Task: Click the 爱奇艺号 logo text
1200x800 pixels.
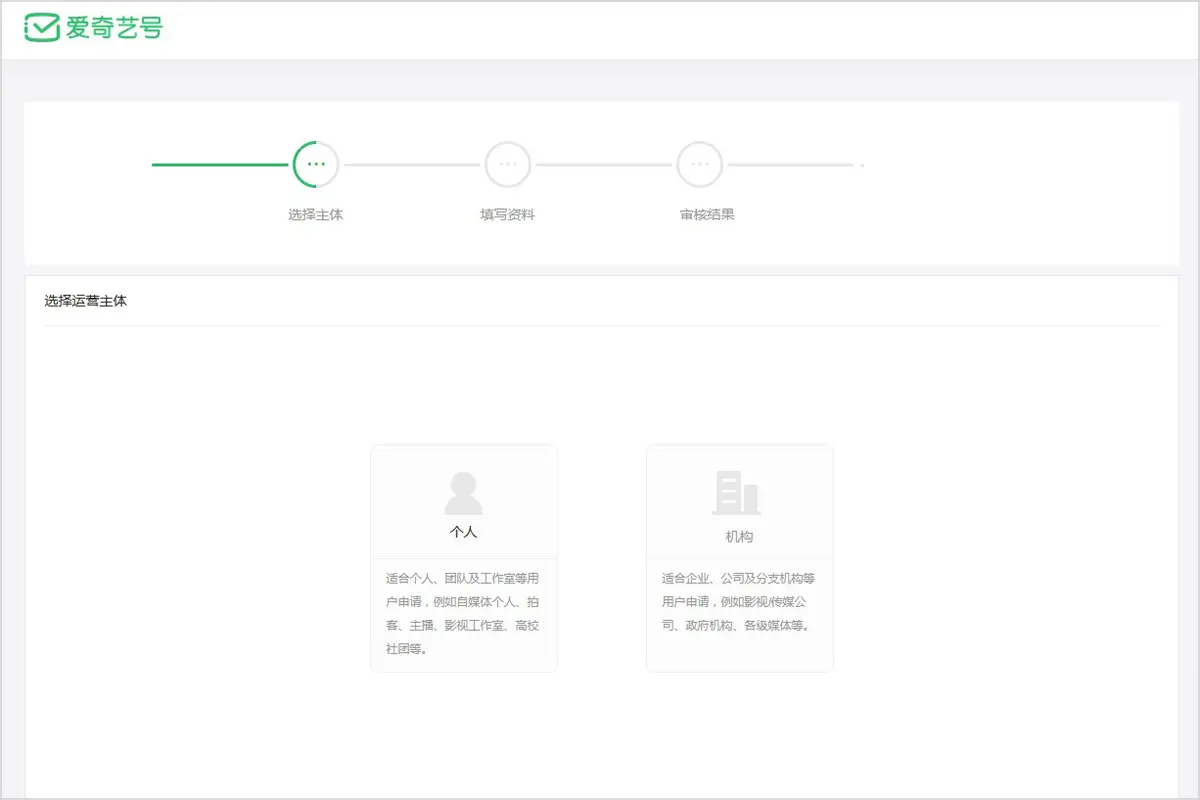Action: click(113, 28)
